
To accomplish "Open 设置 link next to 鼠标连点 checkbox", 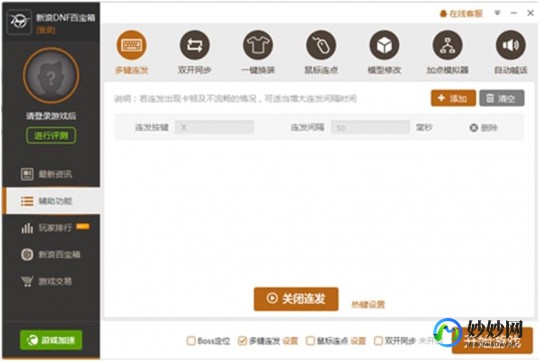I will coord(358,341).
